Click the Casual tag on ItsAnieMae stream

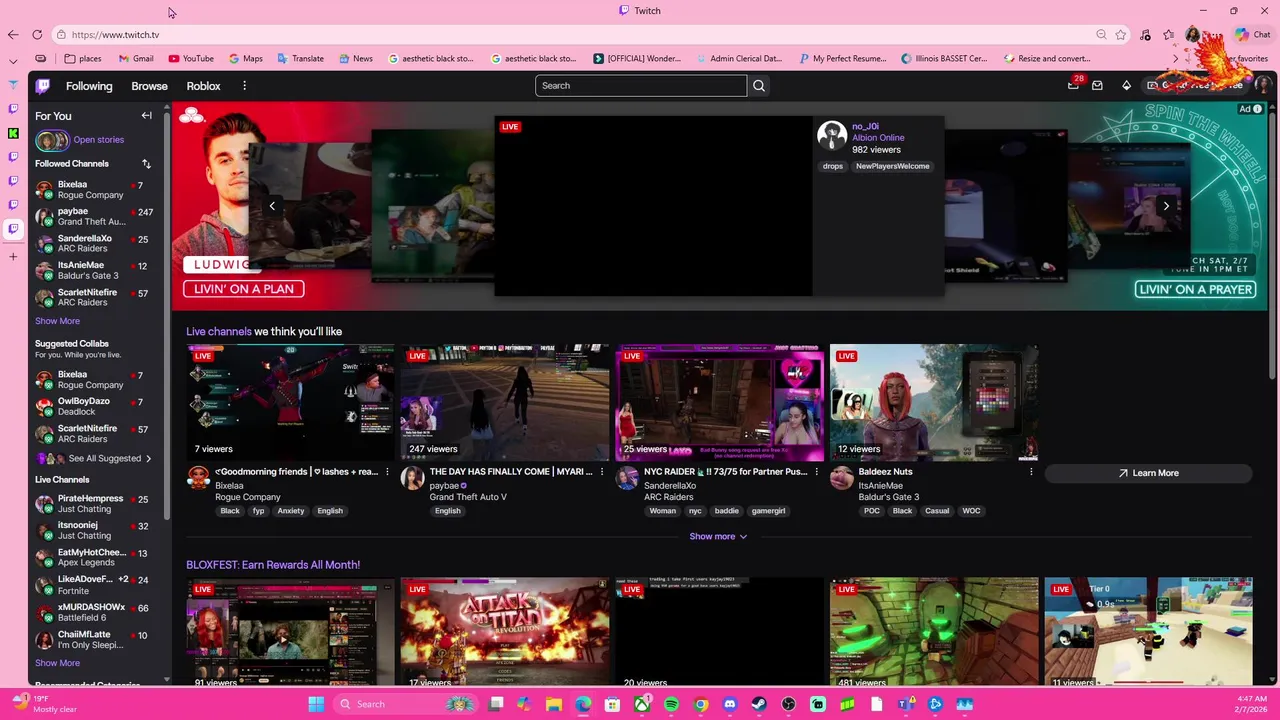pos(937,511)
